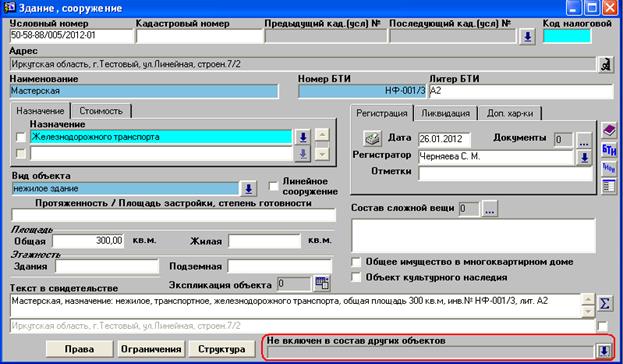Click the address lookup icon beside Адрес field

(606, 64)
